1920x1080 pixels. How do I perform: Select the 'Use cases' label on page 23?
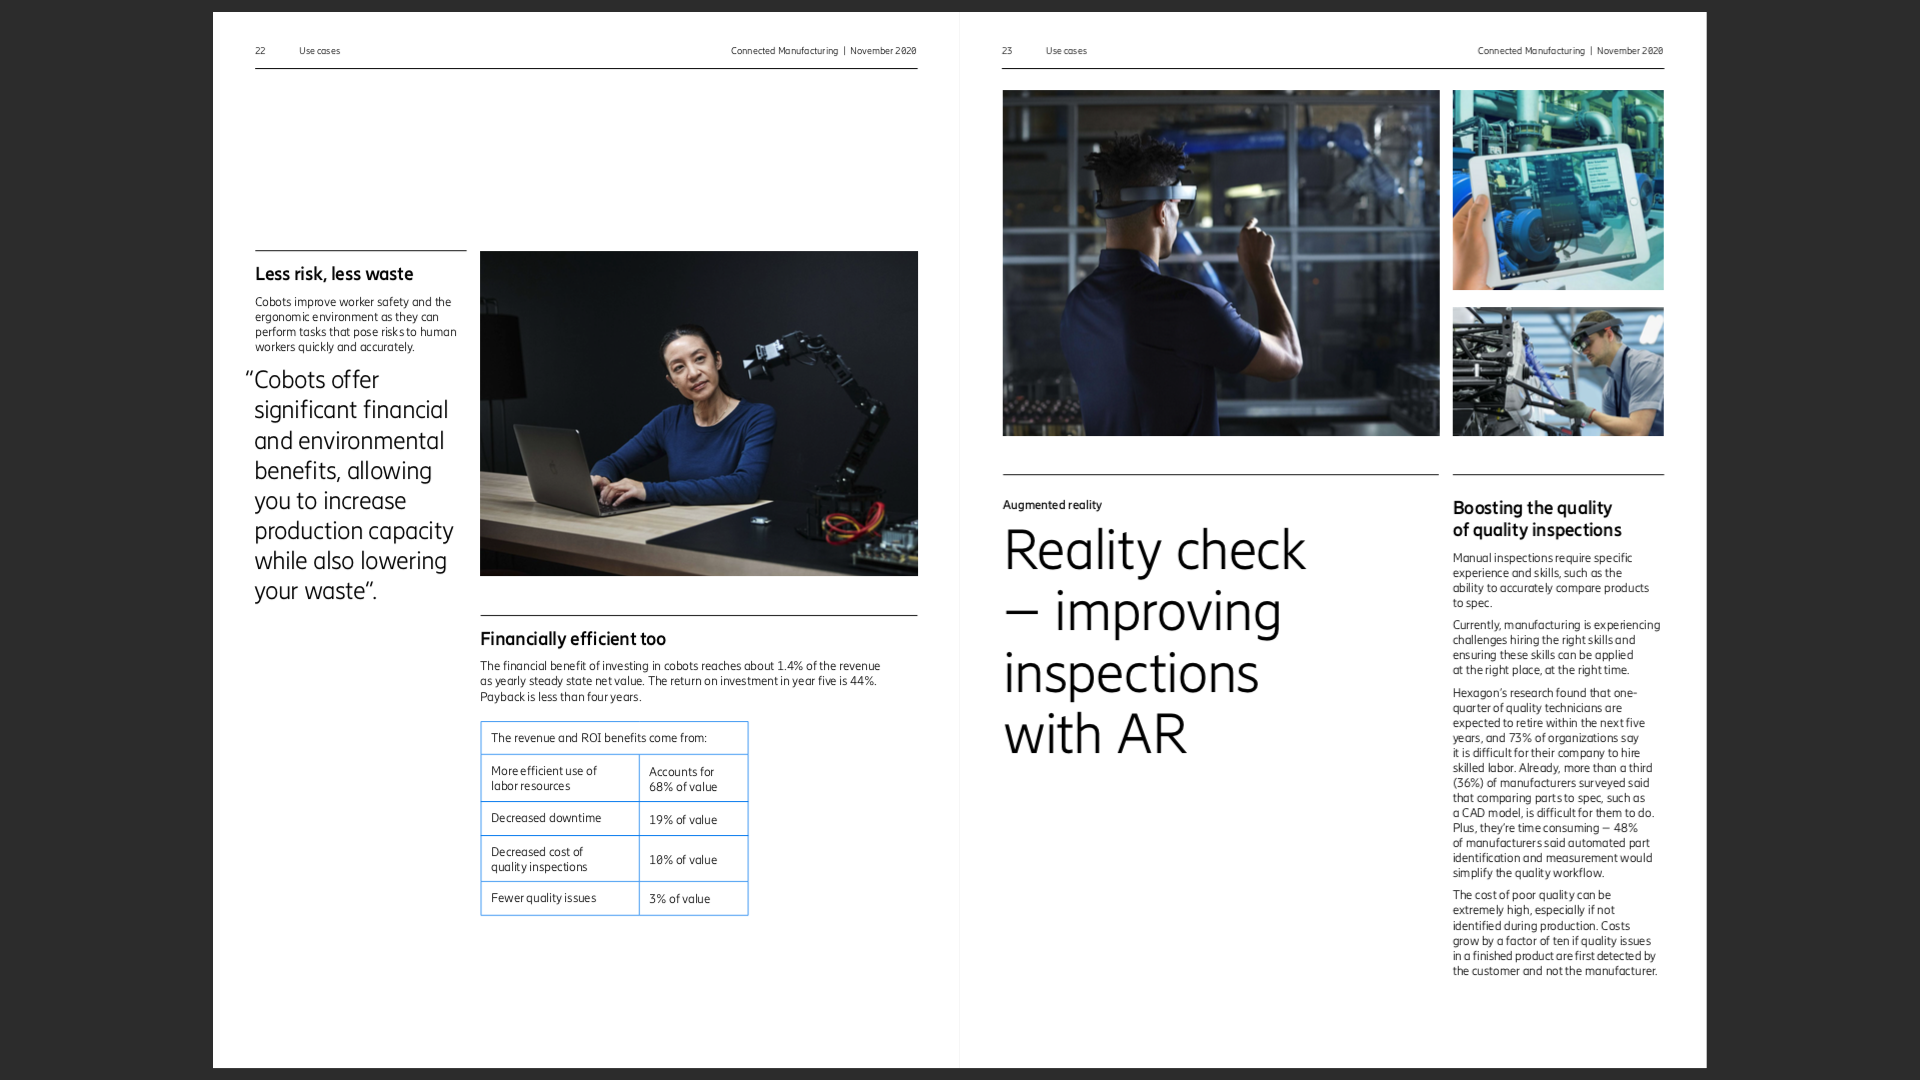pyautogui.click(x=1065, y=50)
